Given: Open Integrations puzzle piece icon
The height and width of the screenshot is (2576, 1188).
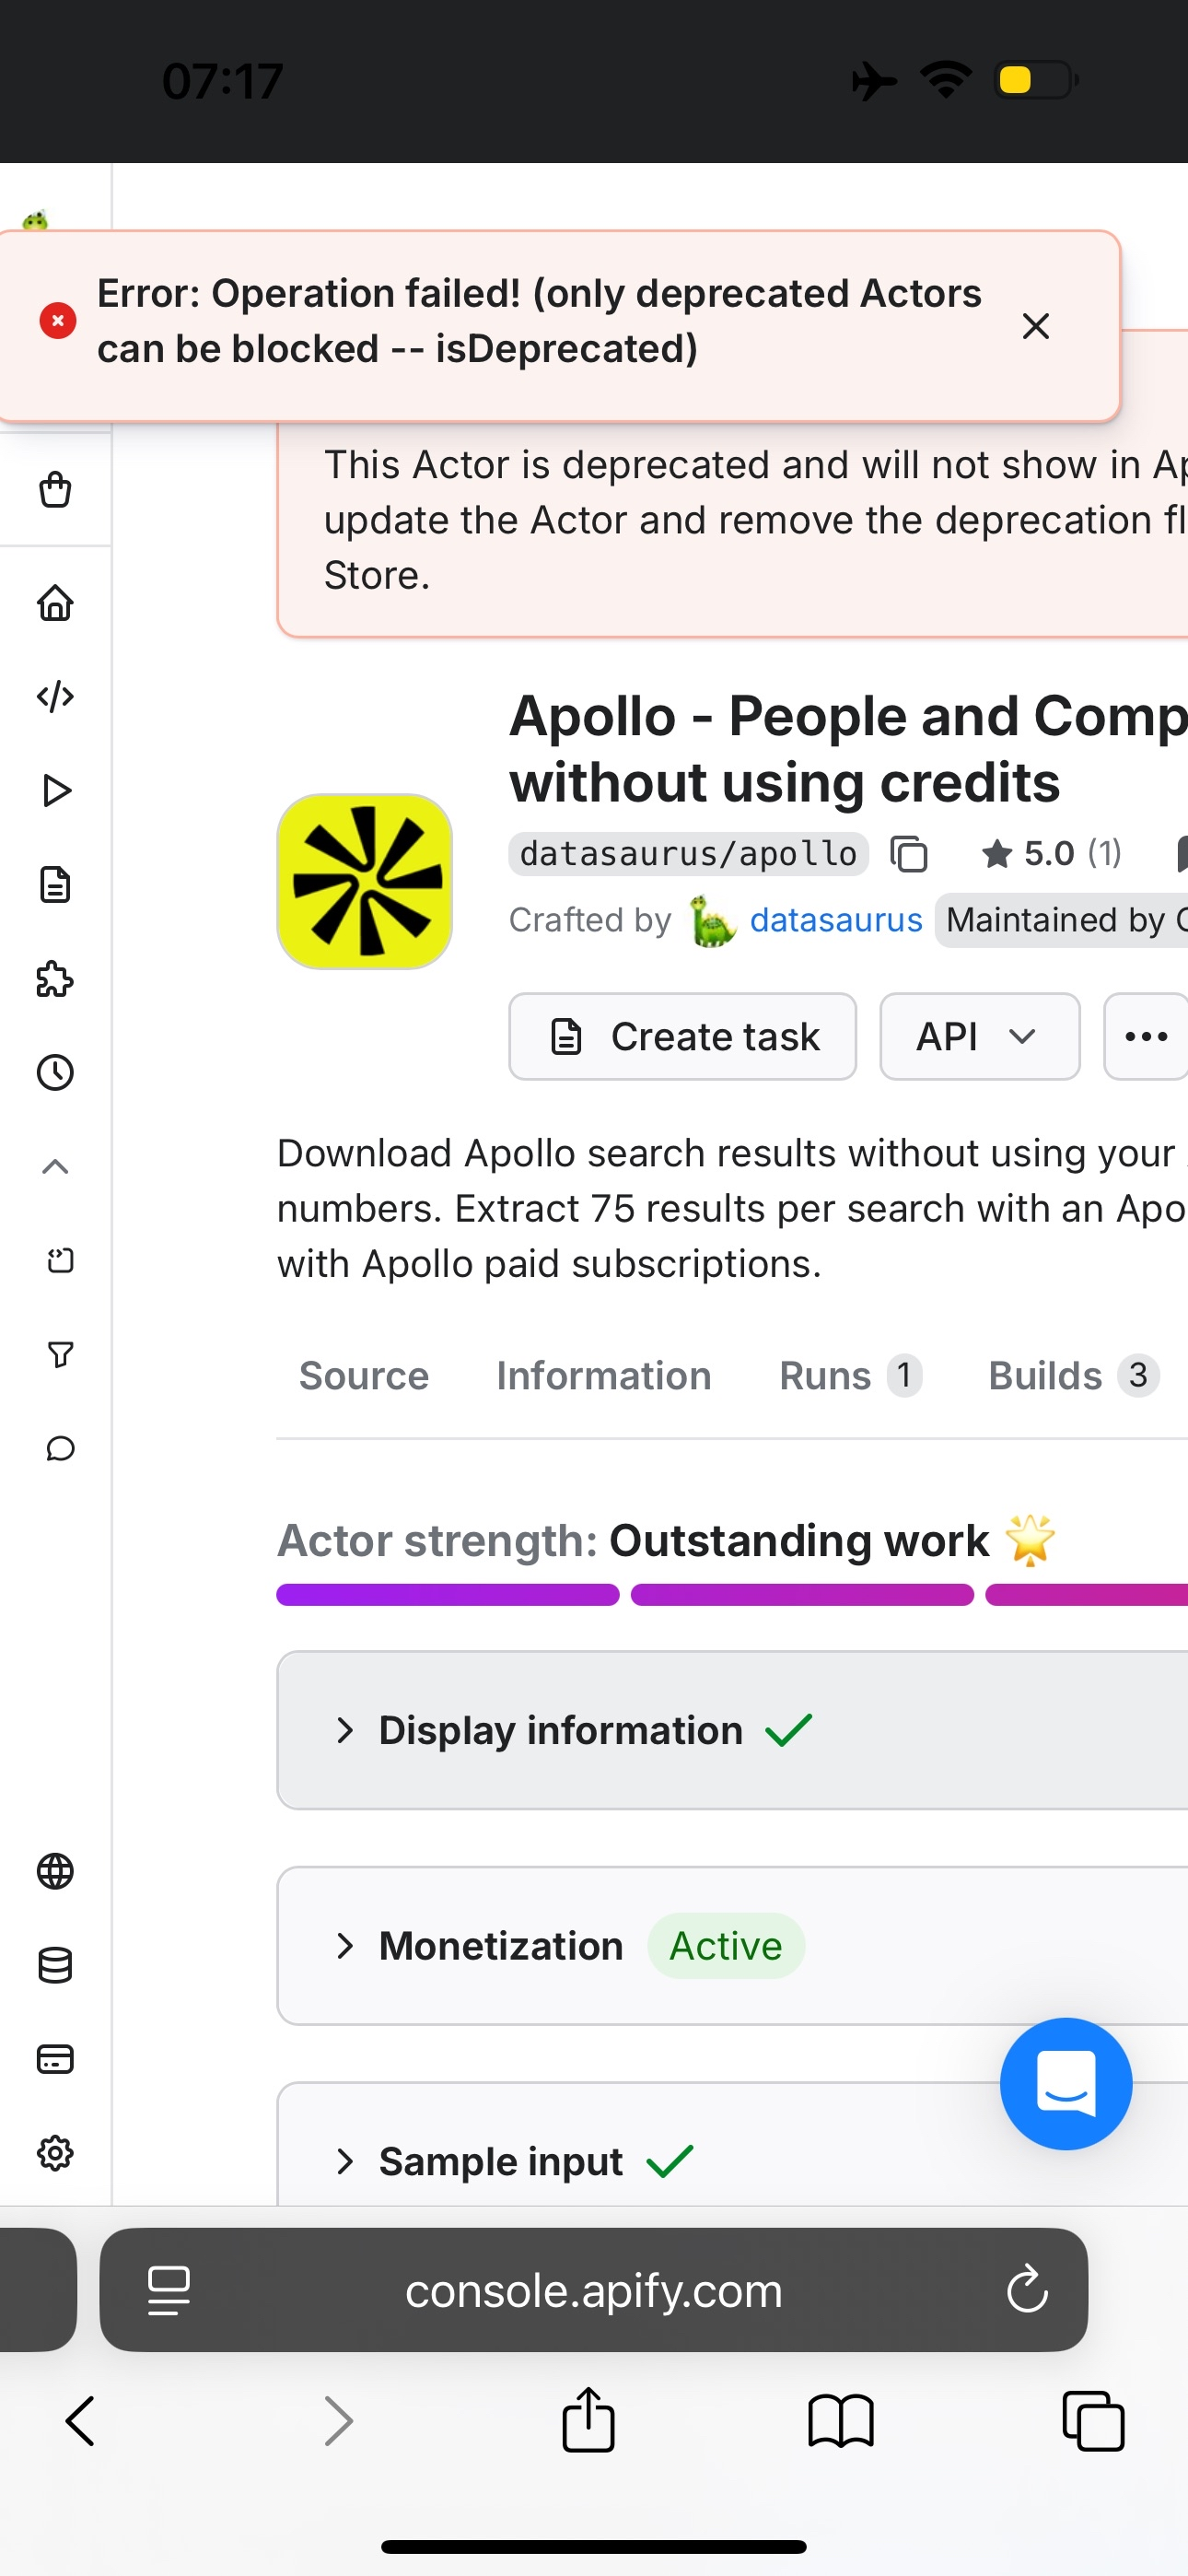Looking at the screenshot, I should click(55, 979).
